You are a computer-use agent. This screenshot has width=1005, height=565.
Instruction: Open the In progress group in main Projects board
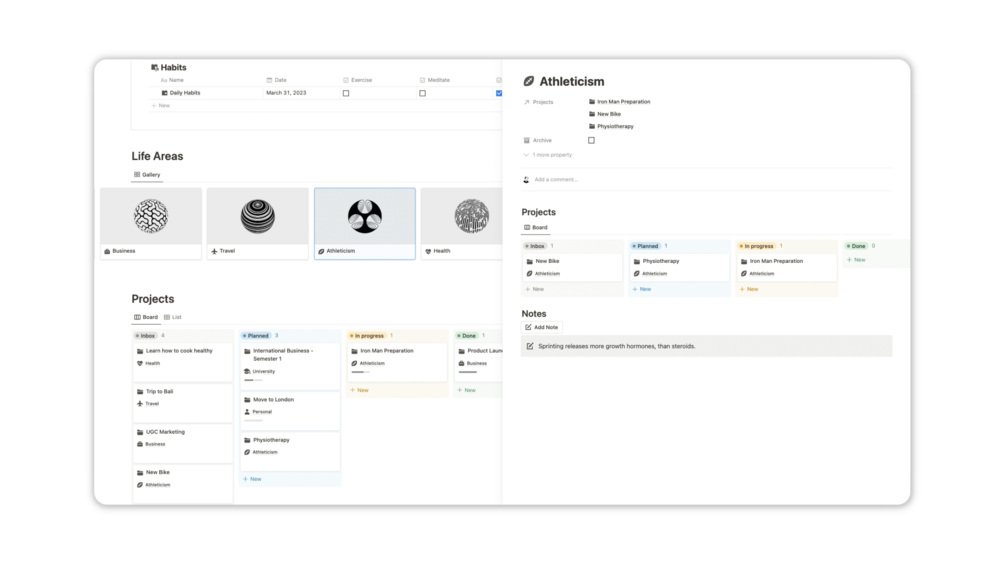(x=367, y=336)
